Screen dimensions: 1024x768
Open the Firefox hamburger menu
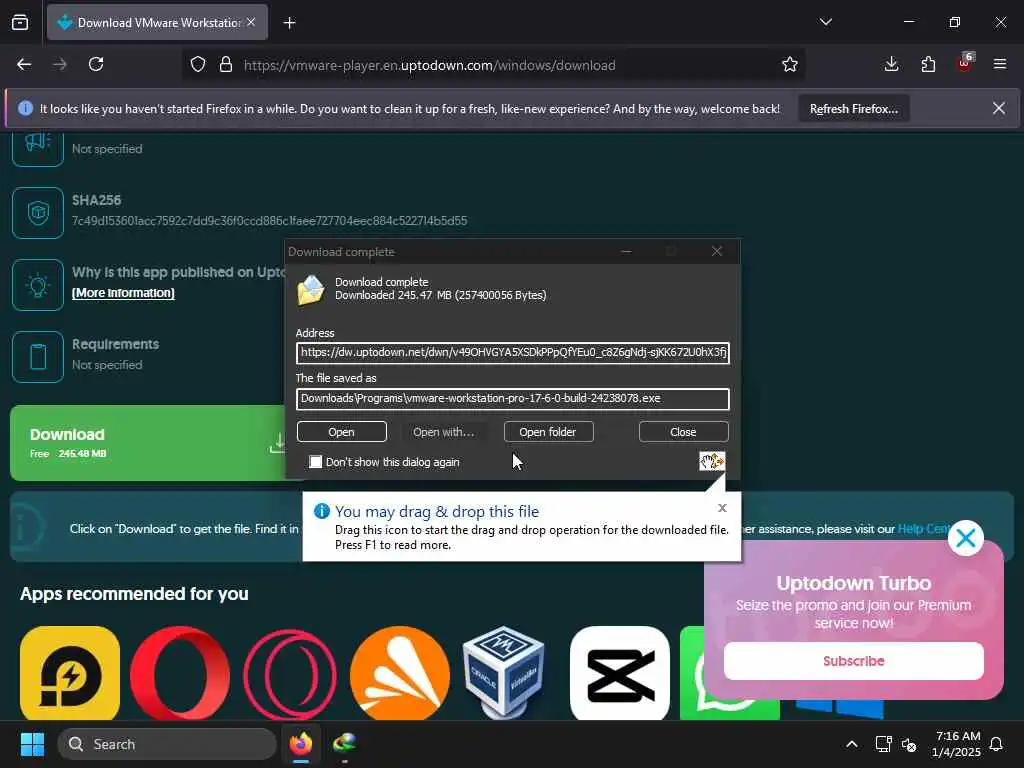1000,65
